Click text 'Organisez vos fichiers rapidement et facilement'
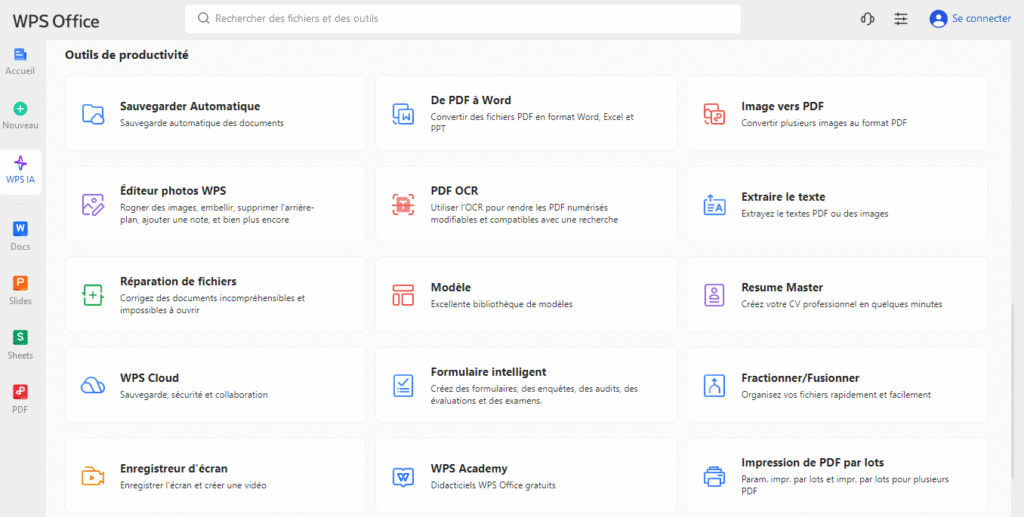This screenshot has width=1024, height=517. click(836, 395)
